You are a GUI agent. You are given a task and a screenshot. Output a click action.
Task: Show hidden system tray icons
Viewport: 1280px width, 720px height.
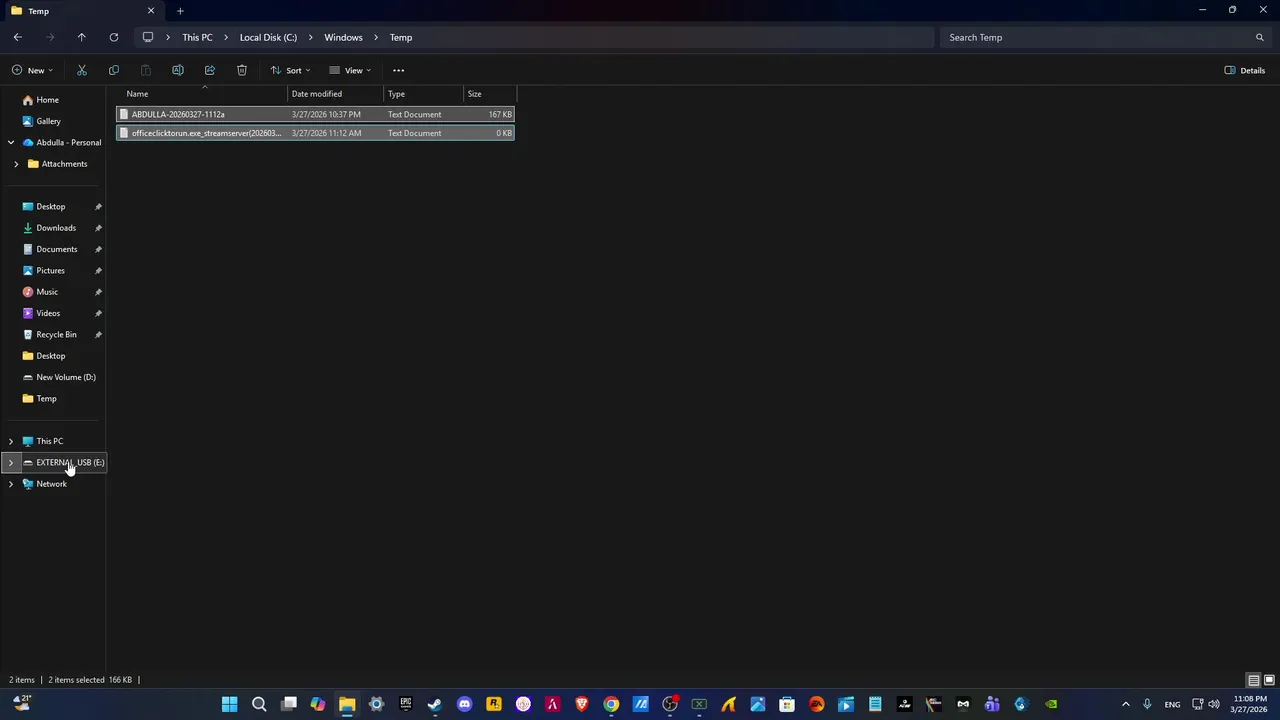click(x=1125, y=704)
